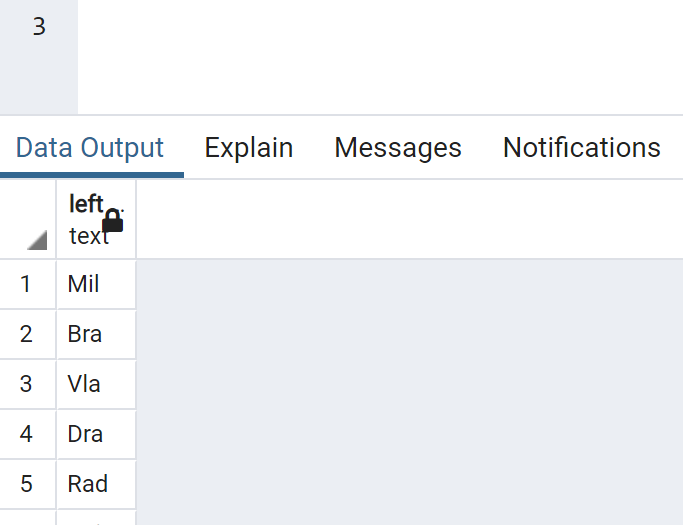Select row number 3 header
Image resolution: width=683 pixels, height=525 pixels.
tap(28, 384)
